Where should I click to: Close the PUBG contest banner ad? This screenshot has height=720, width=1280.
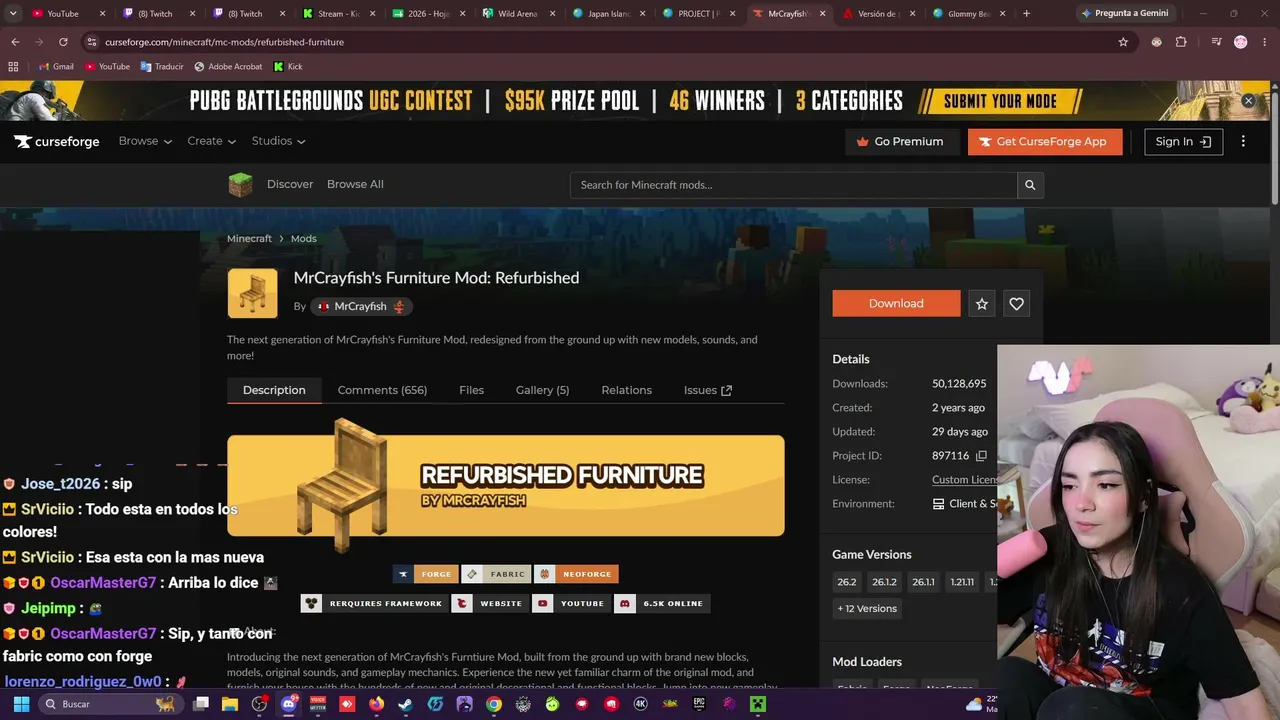click(x=1248, y=101)
